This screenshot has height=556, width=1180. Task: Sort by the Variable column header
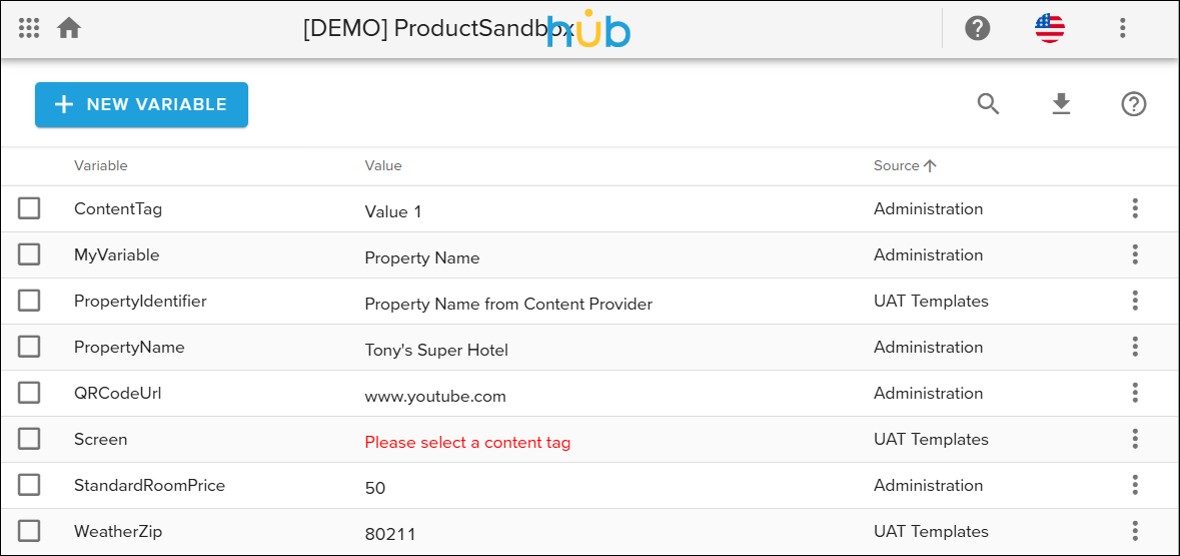pyautogui.click(x=101, y=166)
